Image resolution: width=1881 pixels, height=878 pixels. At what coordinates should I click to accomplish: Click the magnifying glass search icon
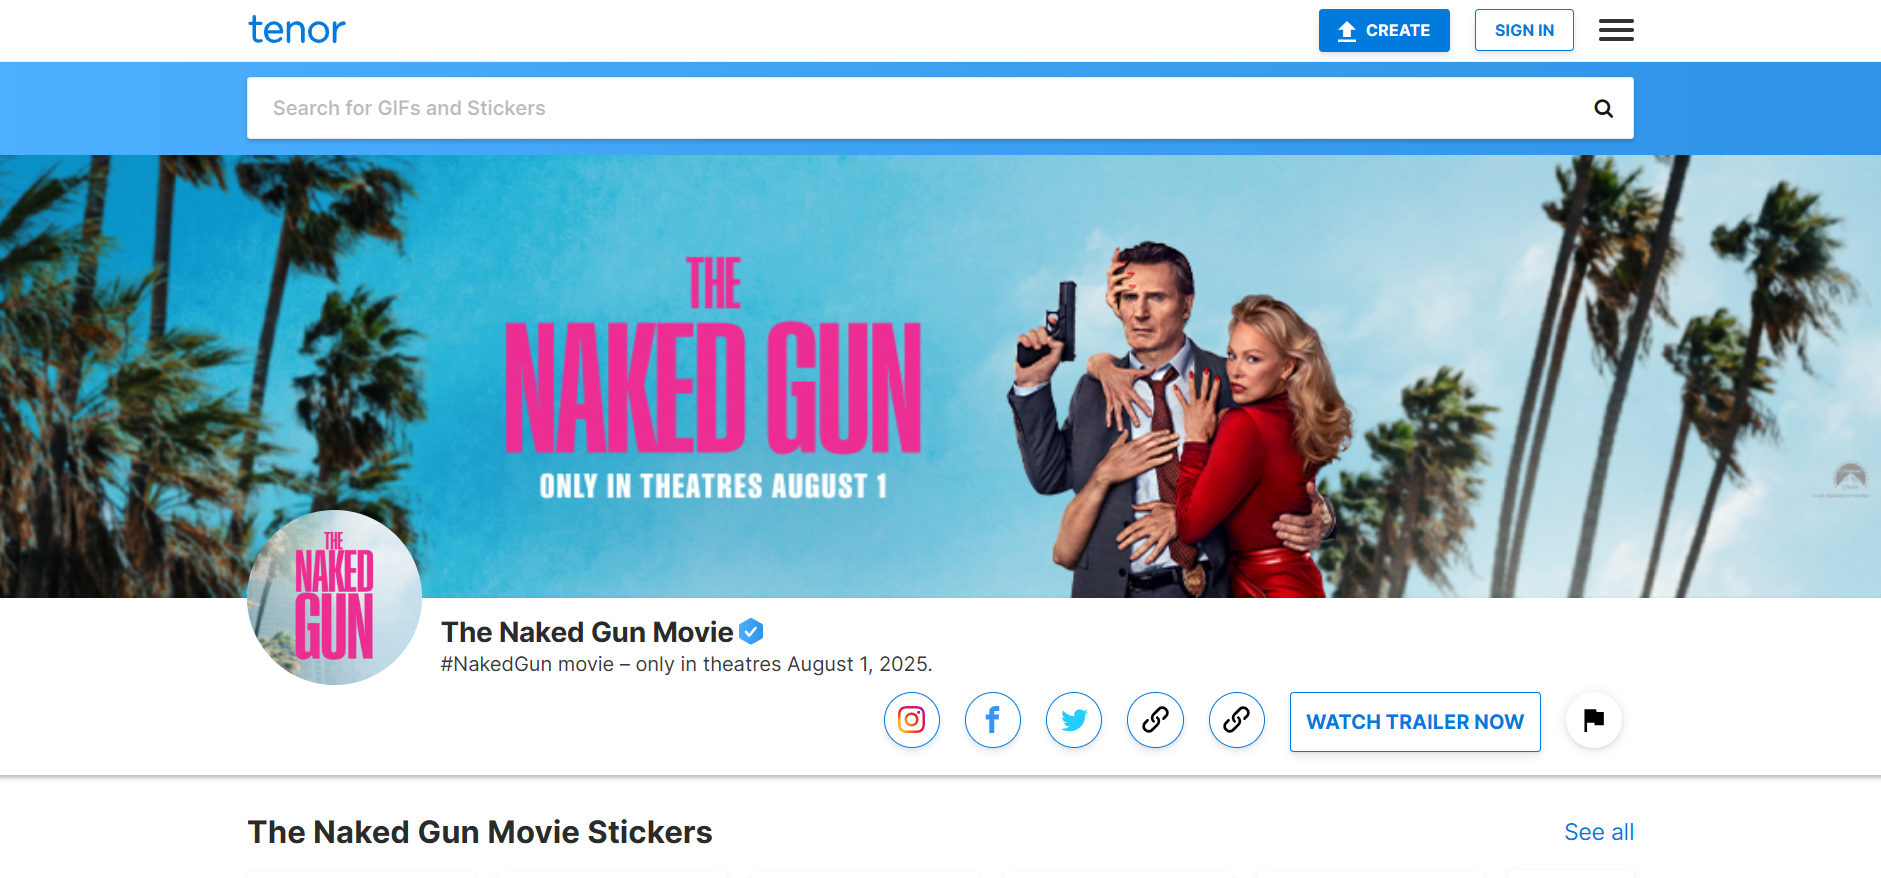click(x=1603, y=108)
